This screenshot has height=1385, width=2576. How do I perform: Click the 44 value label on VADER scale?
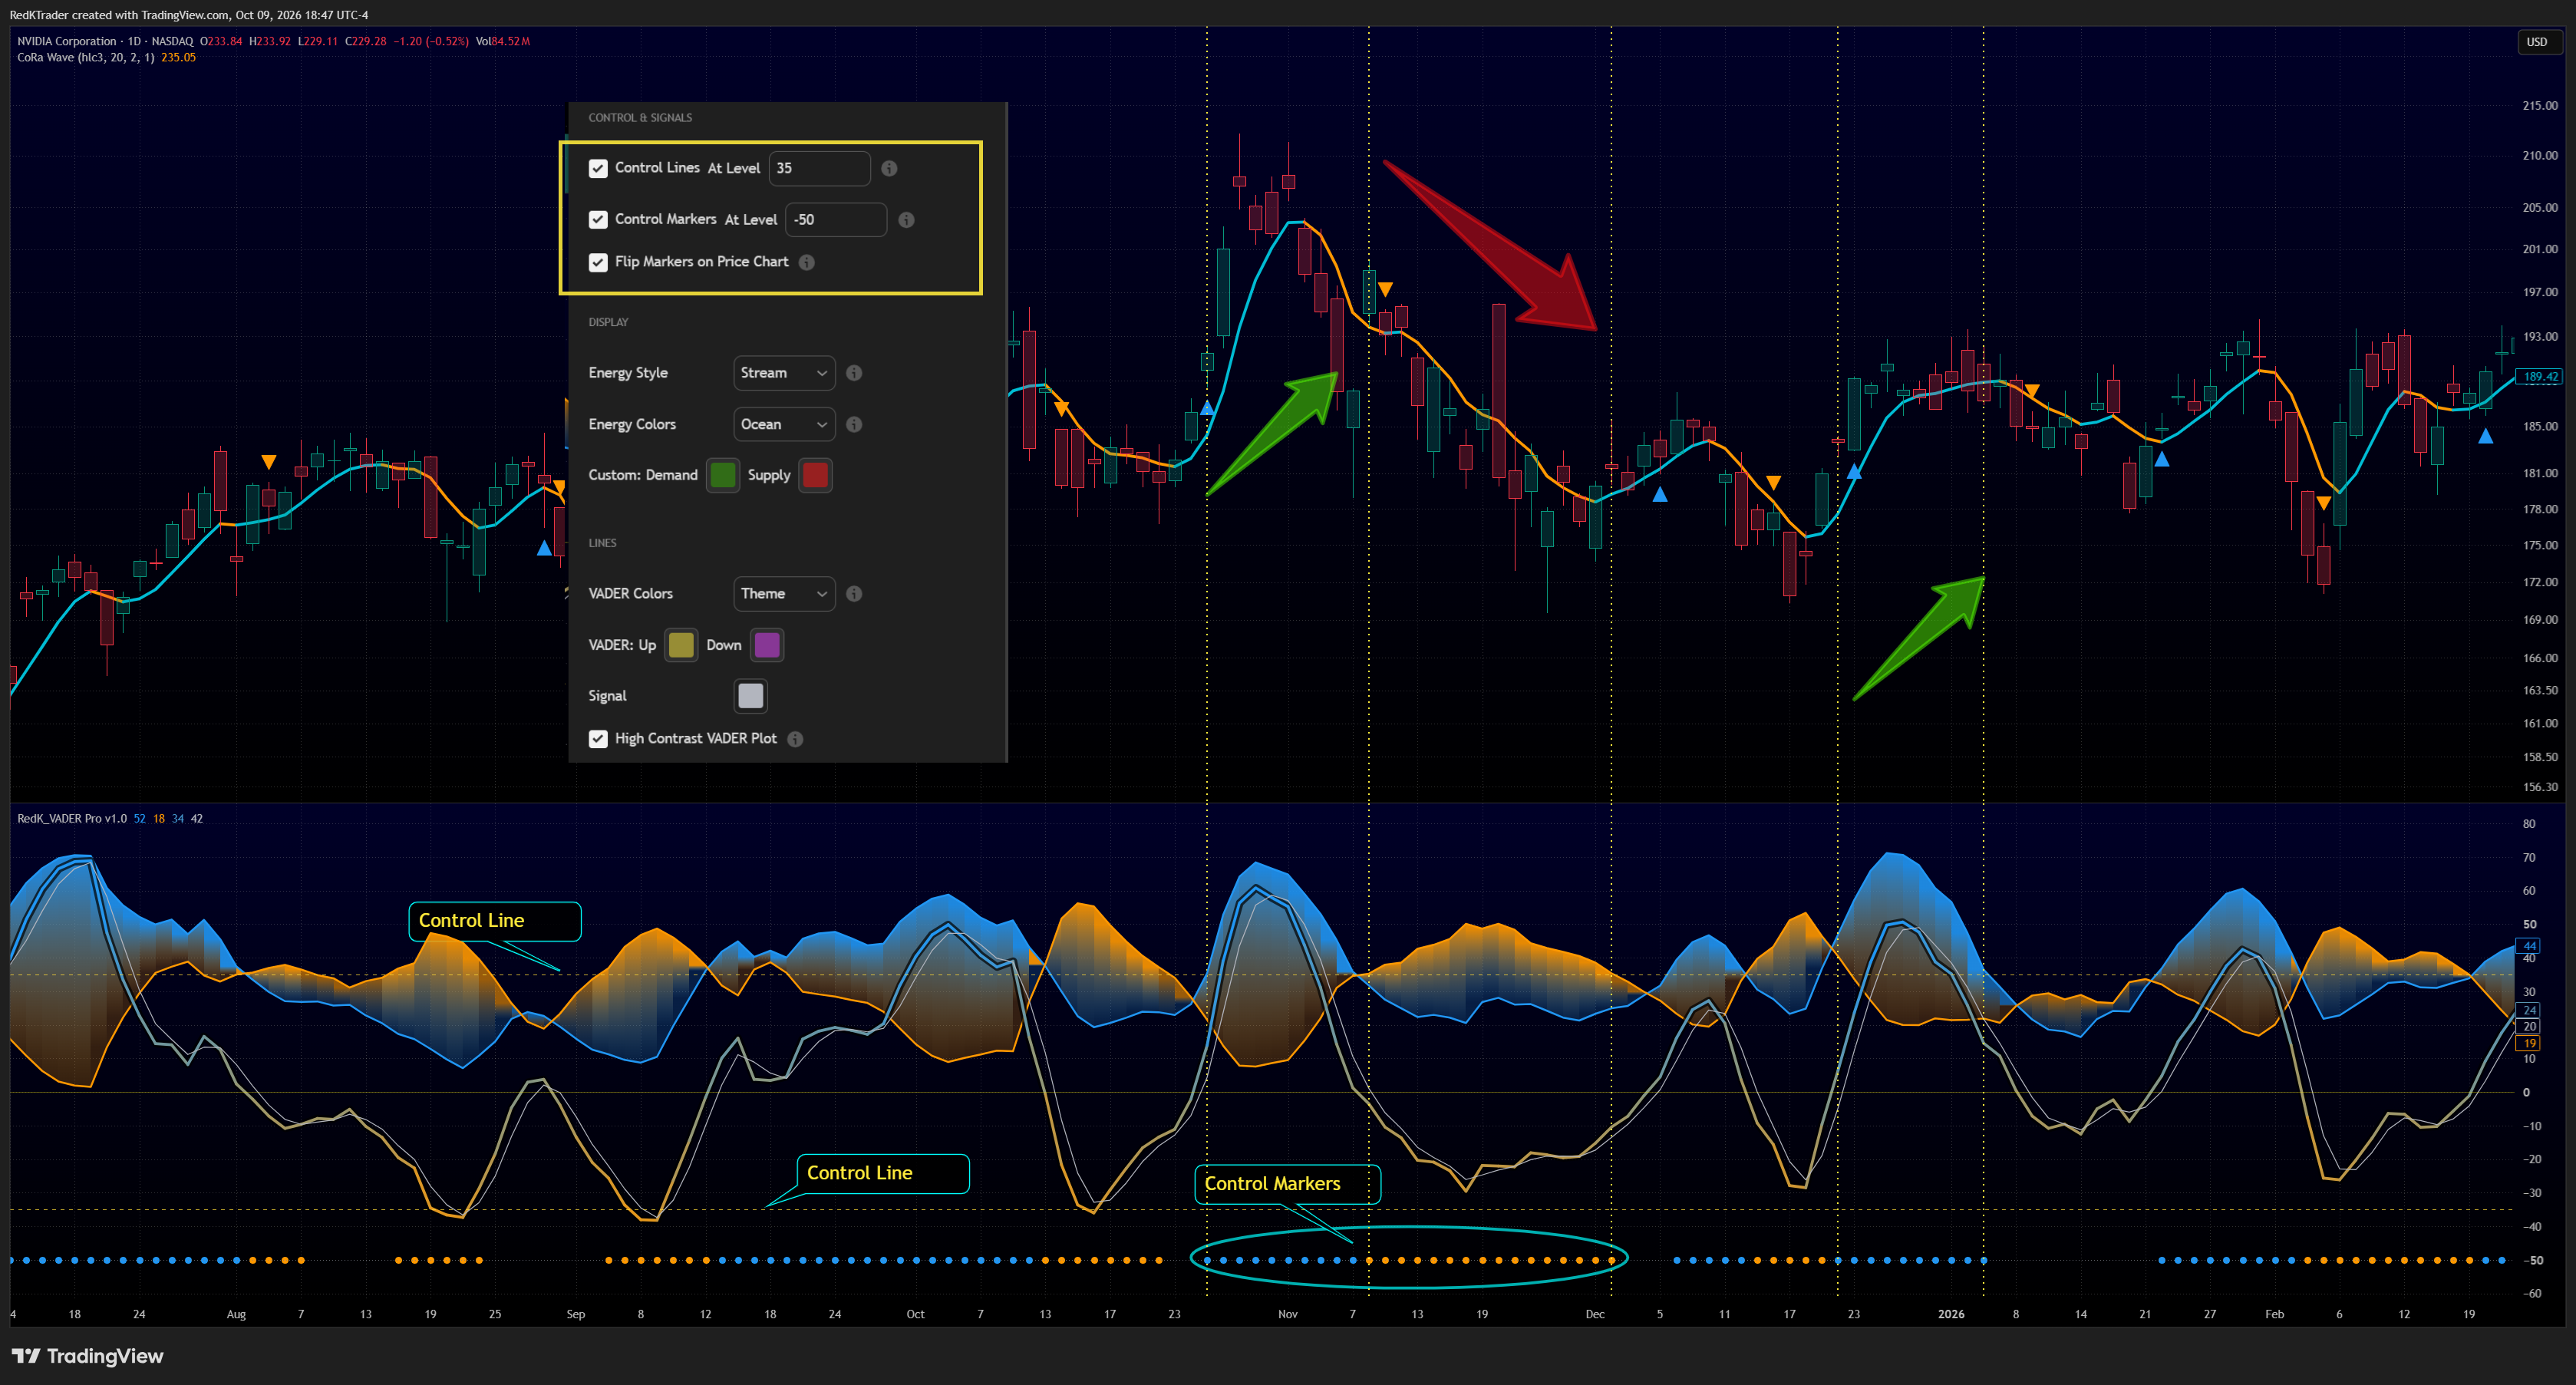click(2529, 945)
